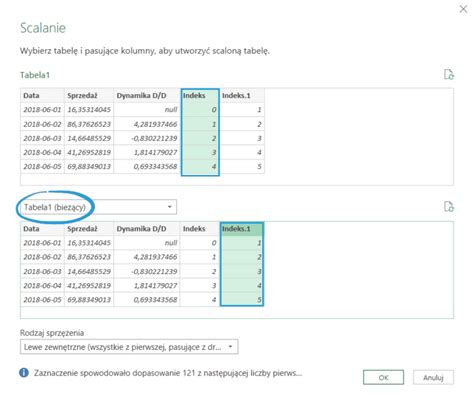Open the Tabela1 (bieżący) table dropdown
The height and width of the screenshot is (404, 474).
pos(99,207)
